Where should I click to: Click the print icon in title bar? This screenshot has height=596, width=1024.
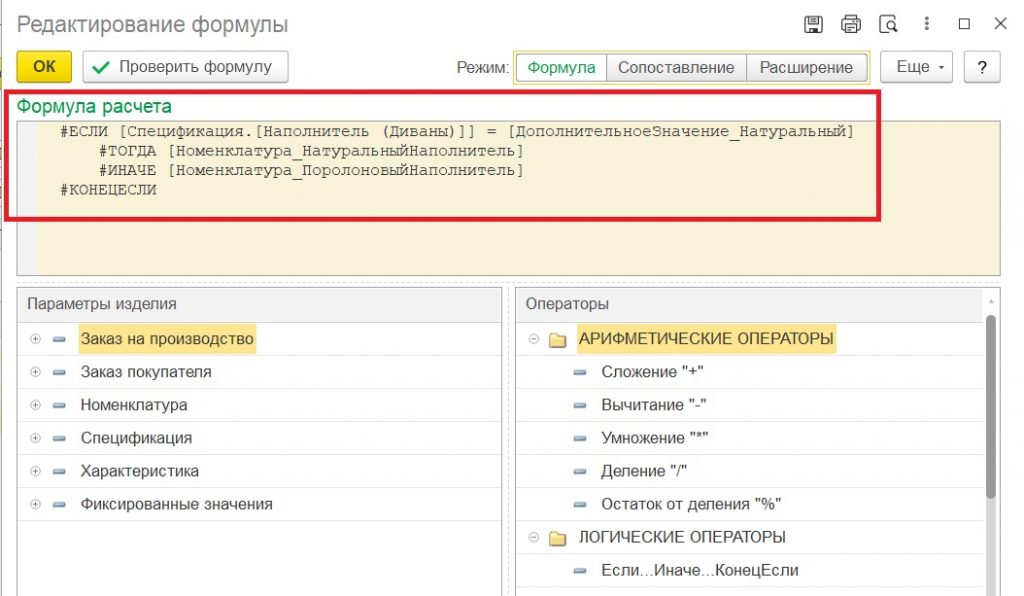[x=850, y=24]
